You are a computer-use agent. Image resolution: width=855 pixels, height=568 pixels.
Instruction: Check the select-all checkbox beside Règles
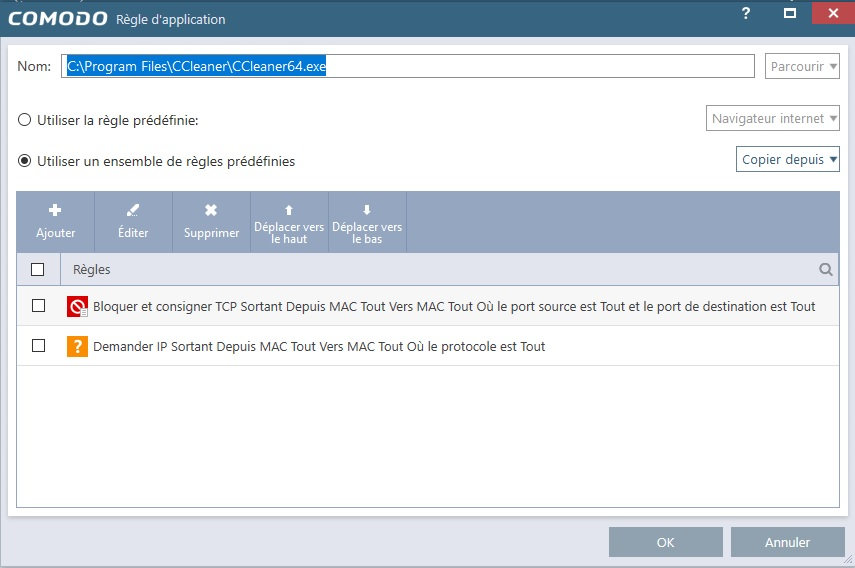38,269
